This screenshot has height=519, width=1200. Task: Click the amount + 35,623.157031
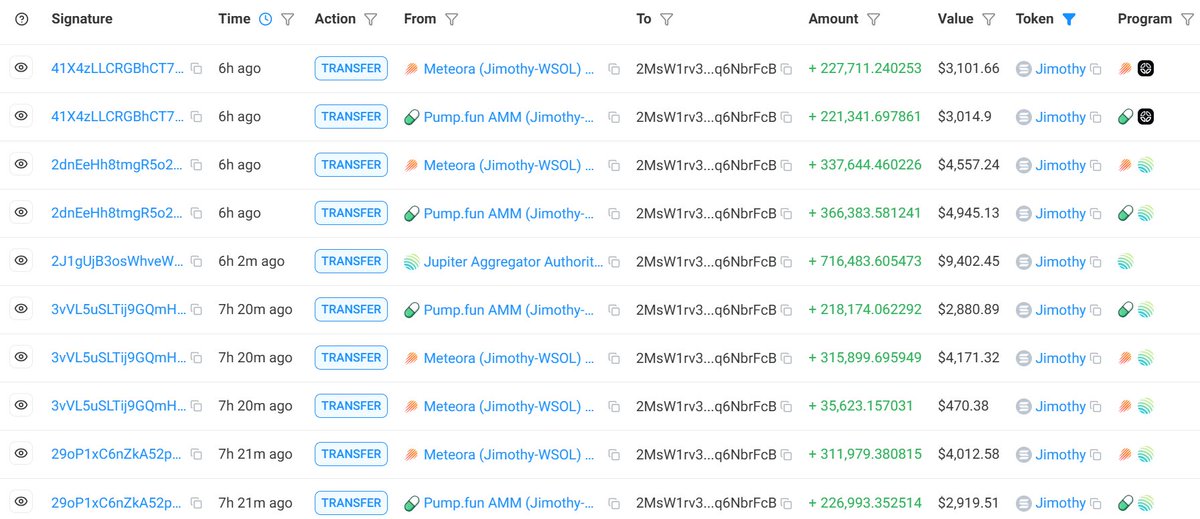[x=861, y=406]
